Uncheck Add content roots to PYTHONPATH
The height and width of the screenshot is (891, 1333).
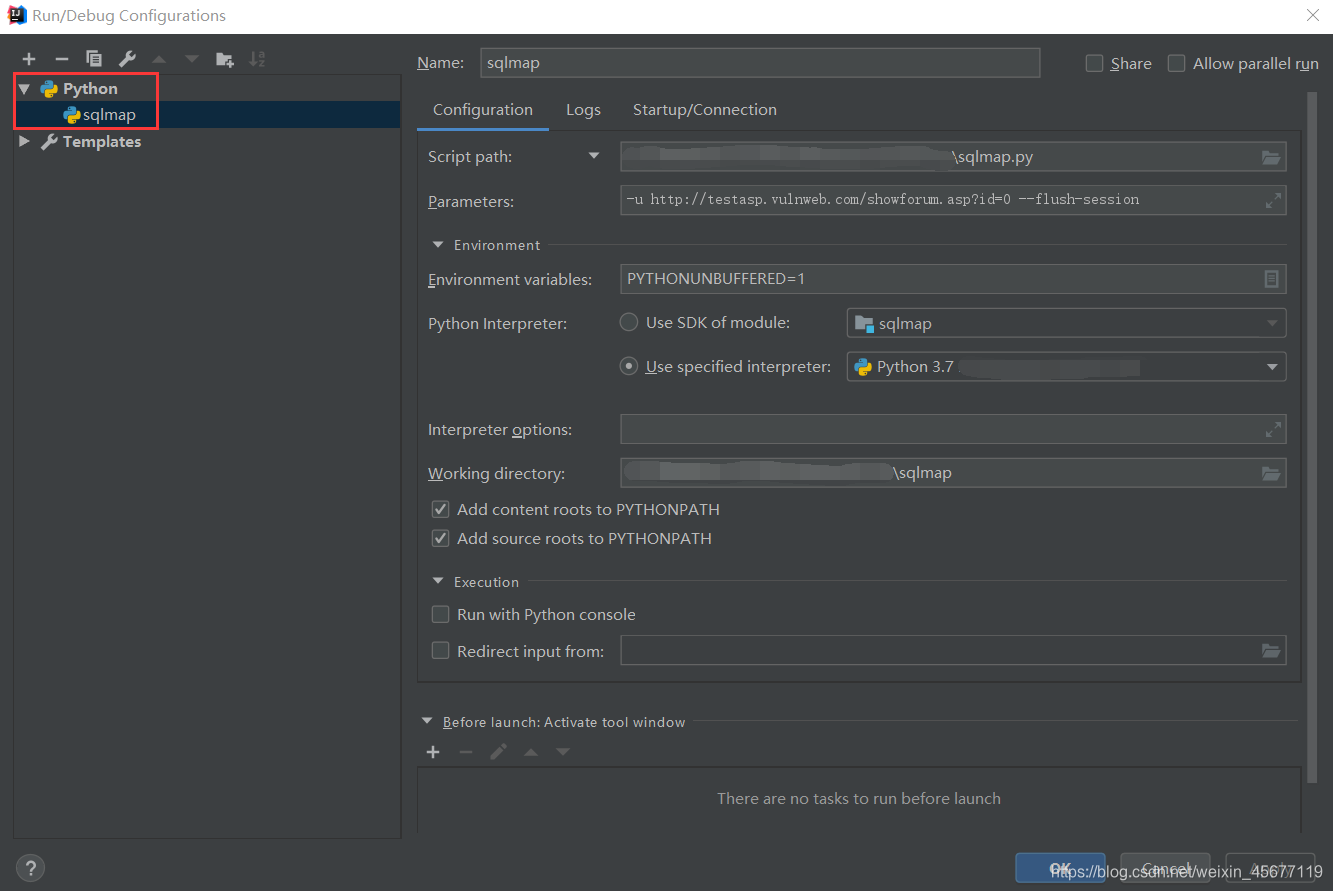click(440, 509)
